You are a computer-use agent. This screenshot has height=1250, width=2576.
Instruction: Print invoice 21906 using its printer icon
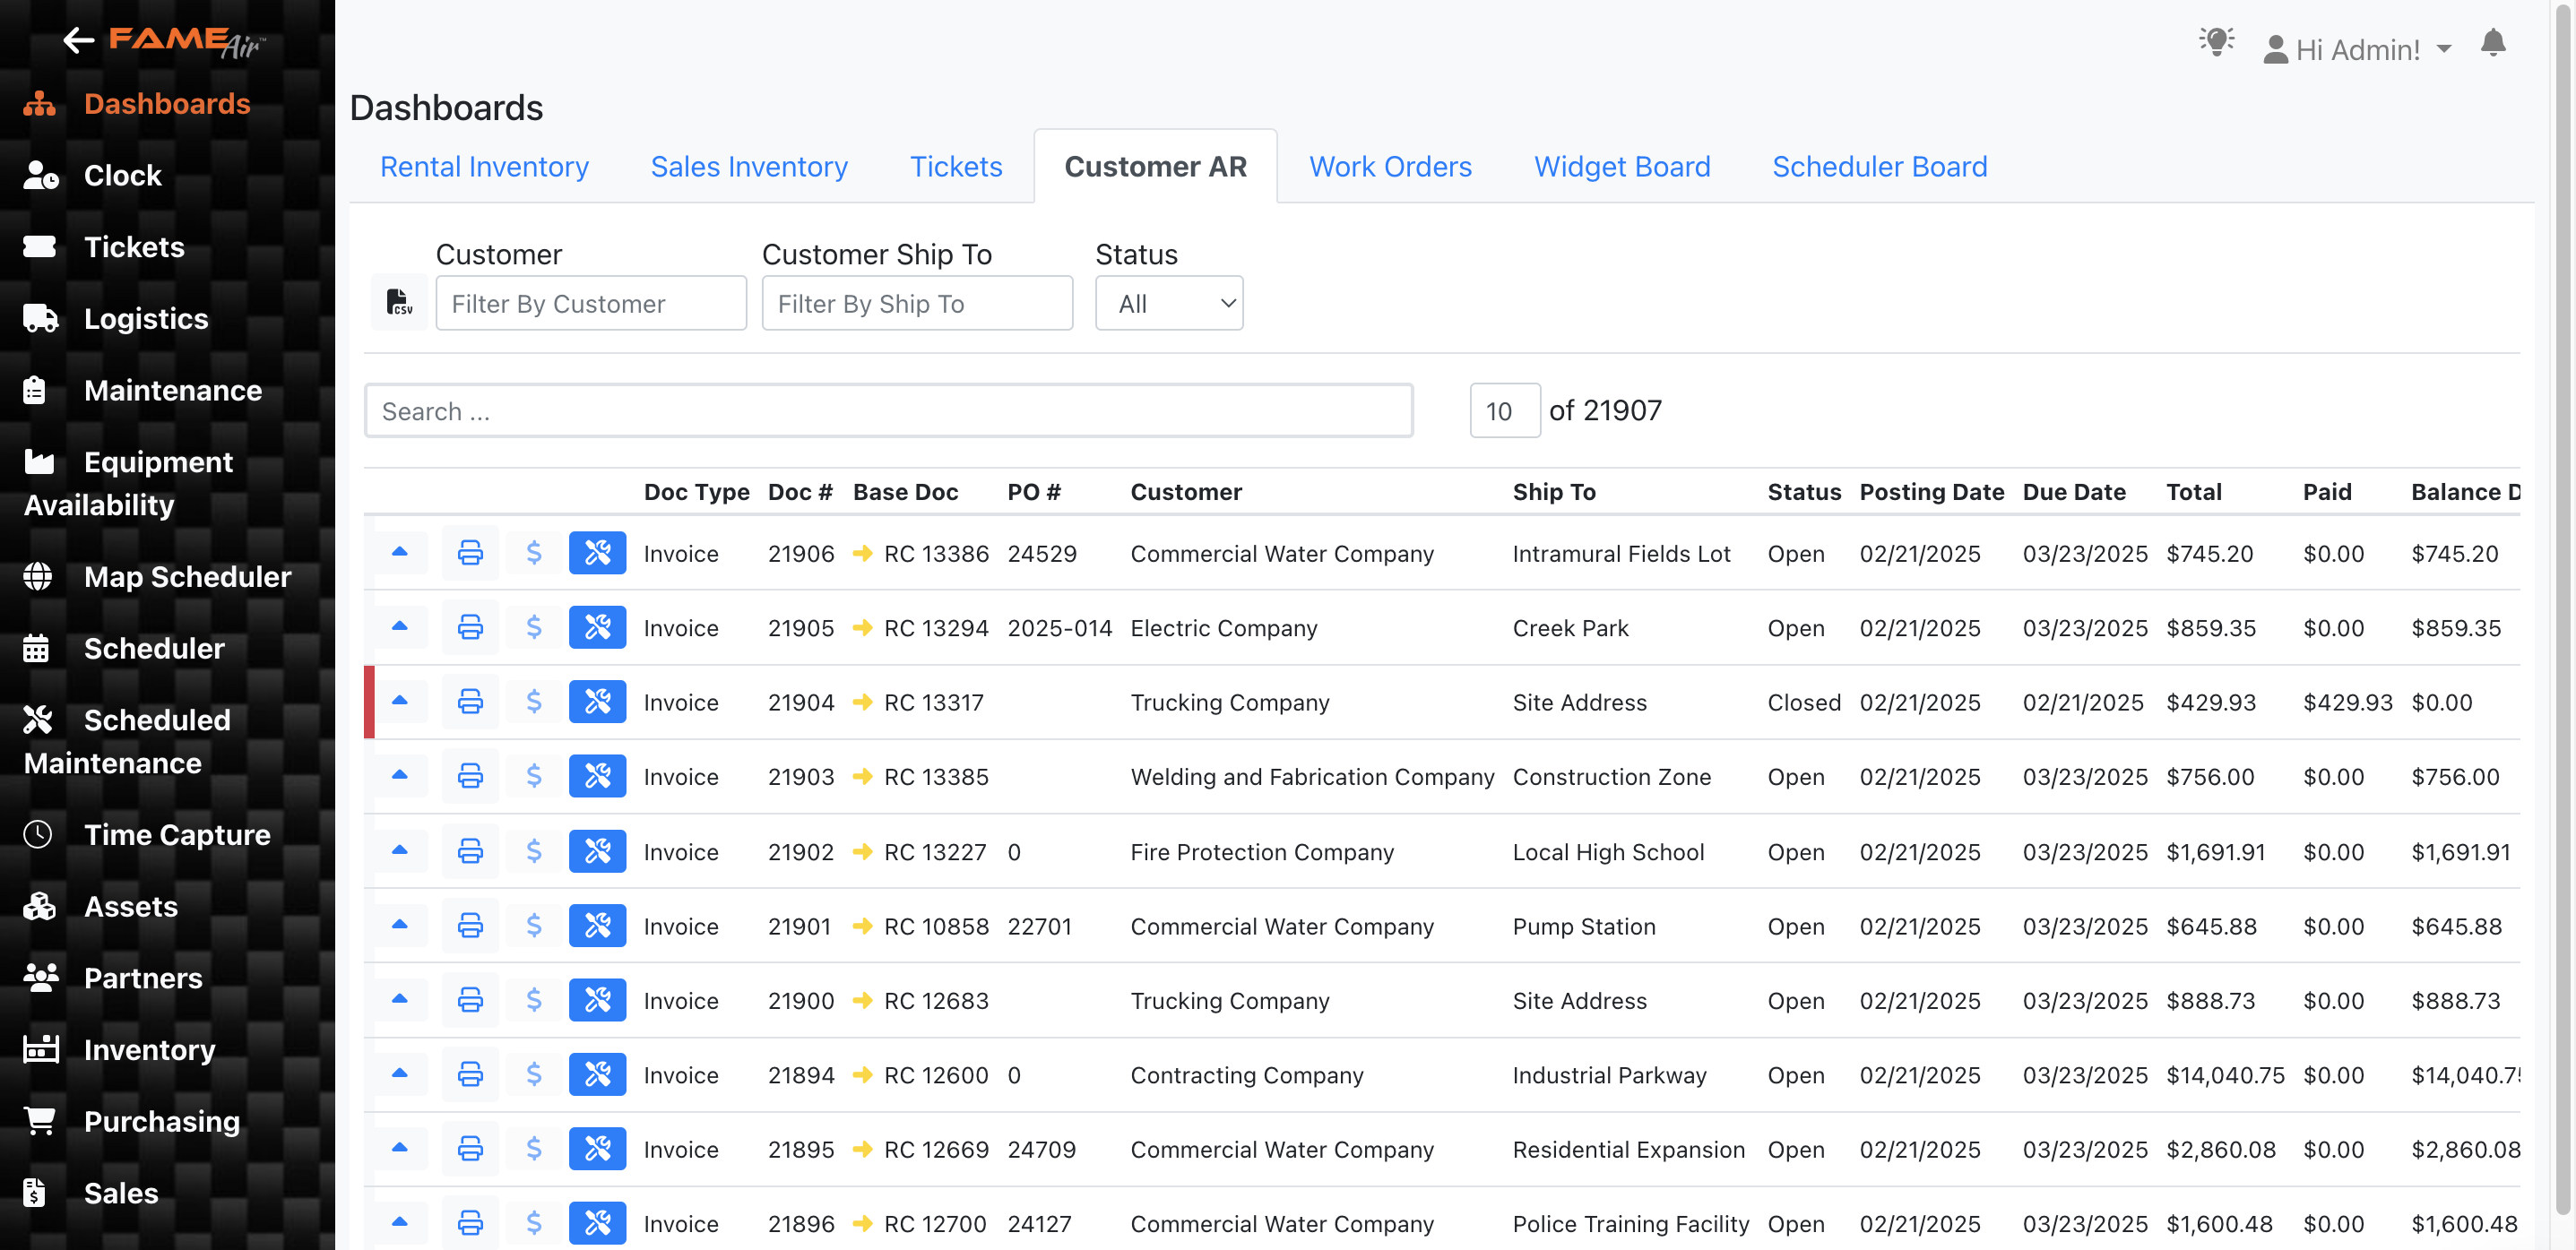[x=469, y=552]
